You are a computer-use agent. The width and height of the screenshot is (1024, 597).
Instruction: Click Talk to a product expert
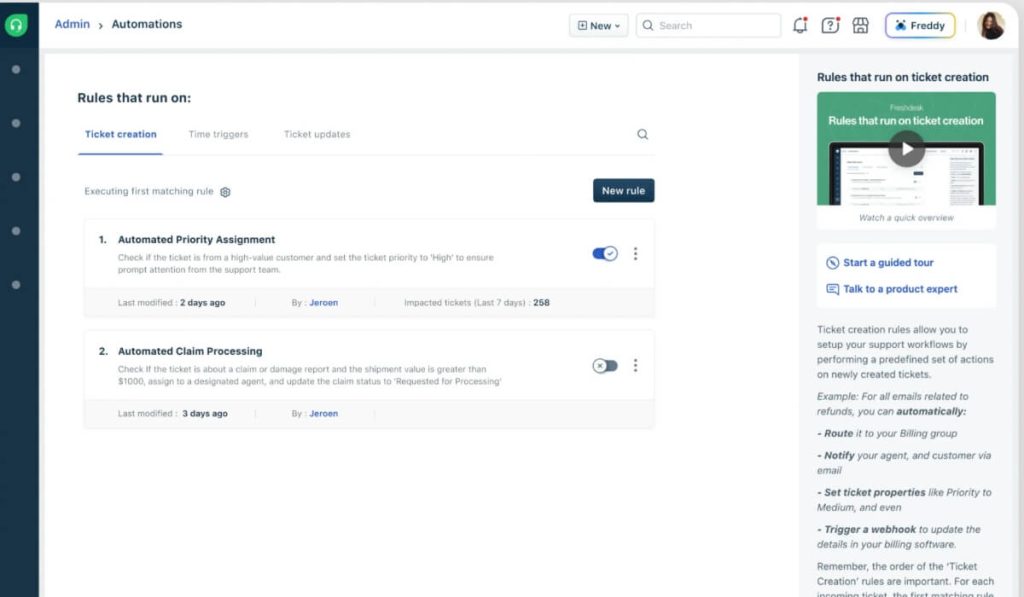[x=898, y=287]
